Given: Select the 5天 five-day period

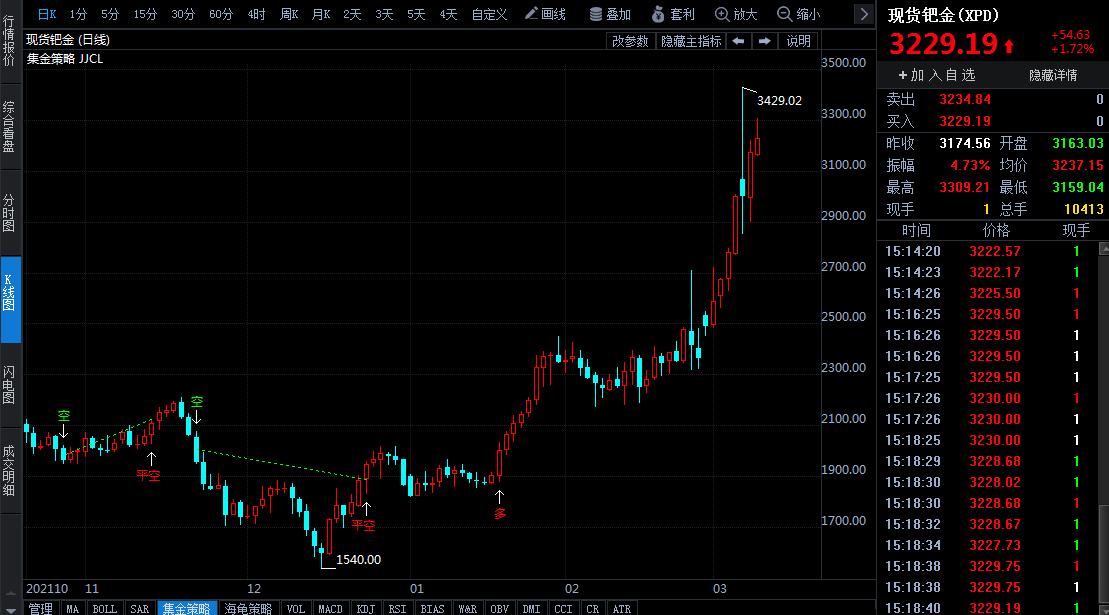Looking at the screenshot, I should 416,14.
